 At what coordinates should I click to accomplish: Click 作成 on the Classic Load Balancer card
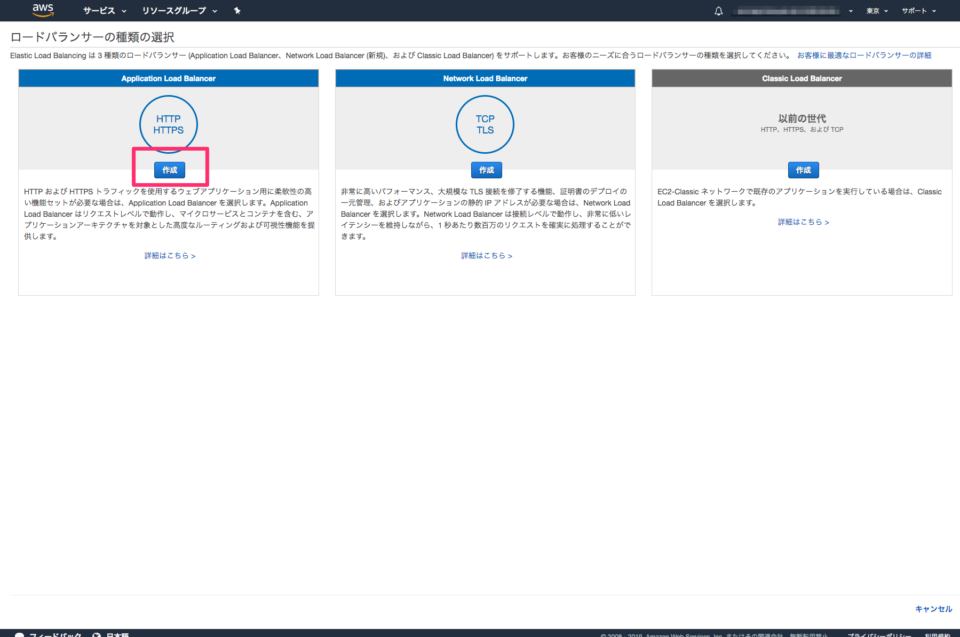click(801, 169)
